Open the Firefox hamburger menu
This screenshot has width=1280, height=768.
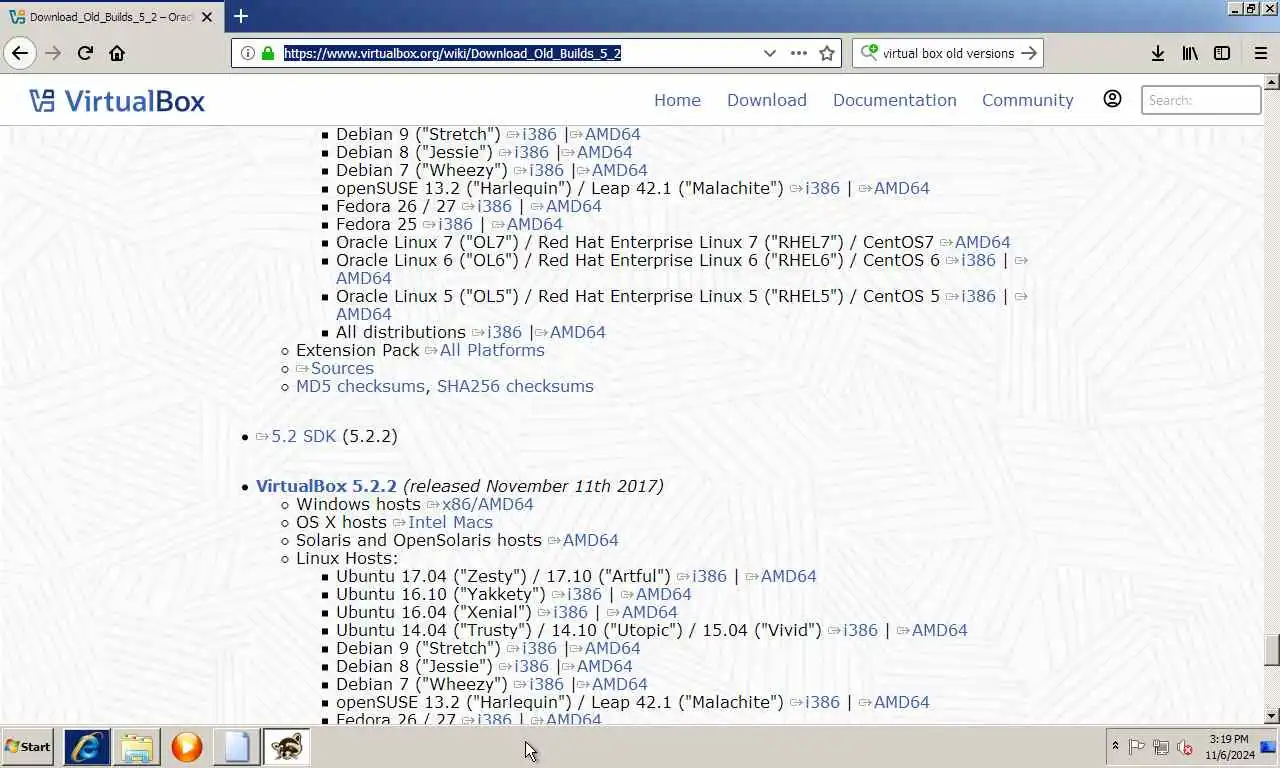click(1260, 53)
